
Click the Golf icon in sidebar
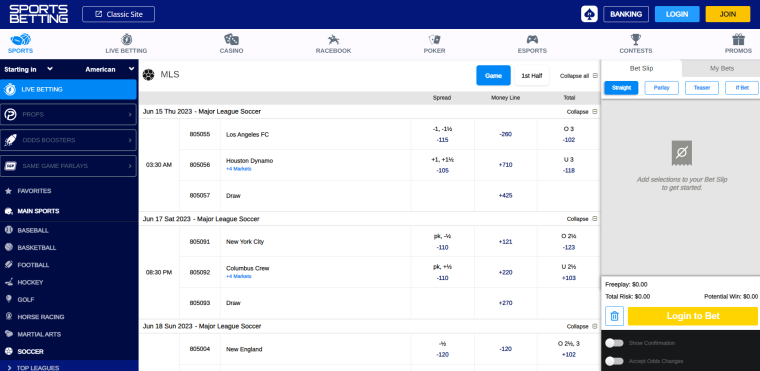8,299
